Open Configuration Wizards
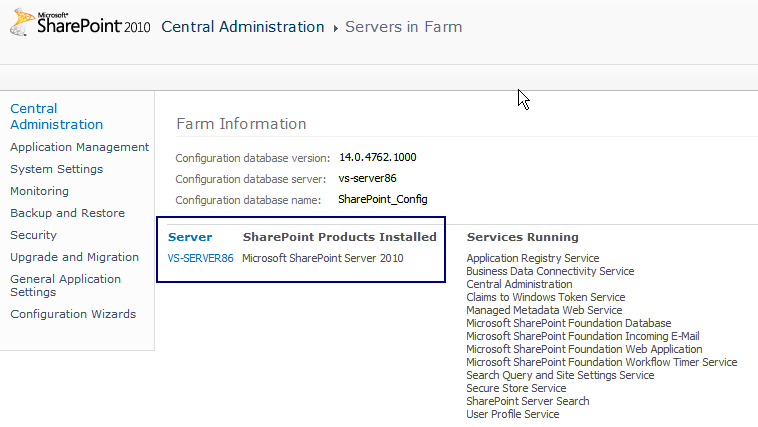 (73, 314)
